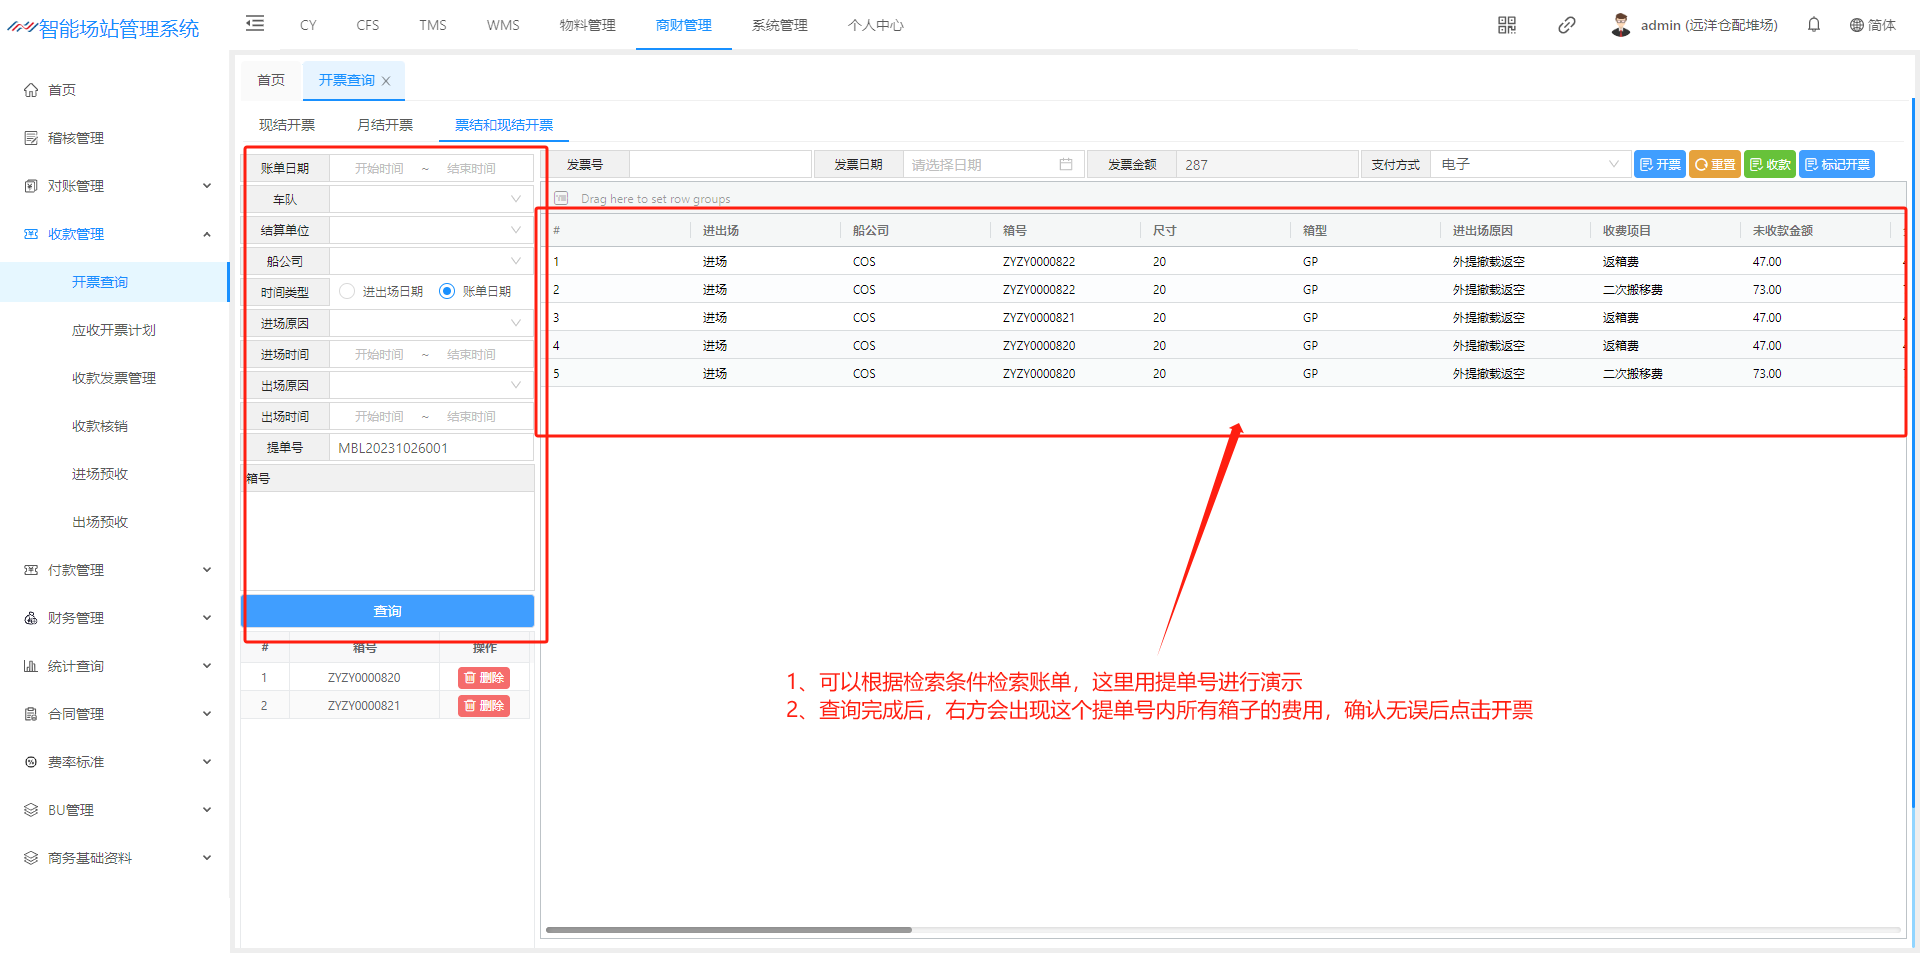Delete container ZYZY0000820 with 删除 button

point(484,678)
